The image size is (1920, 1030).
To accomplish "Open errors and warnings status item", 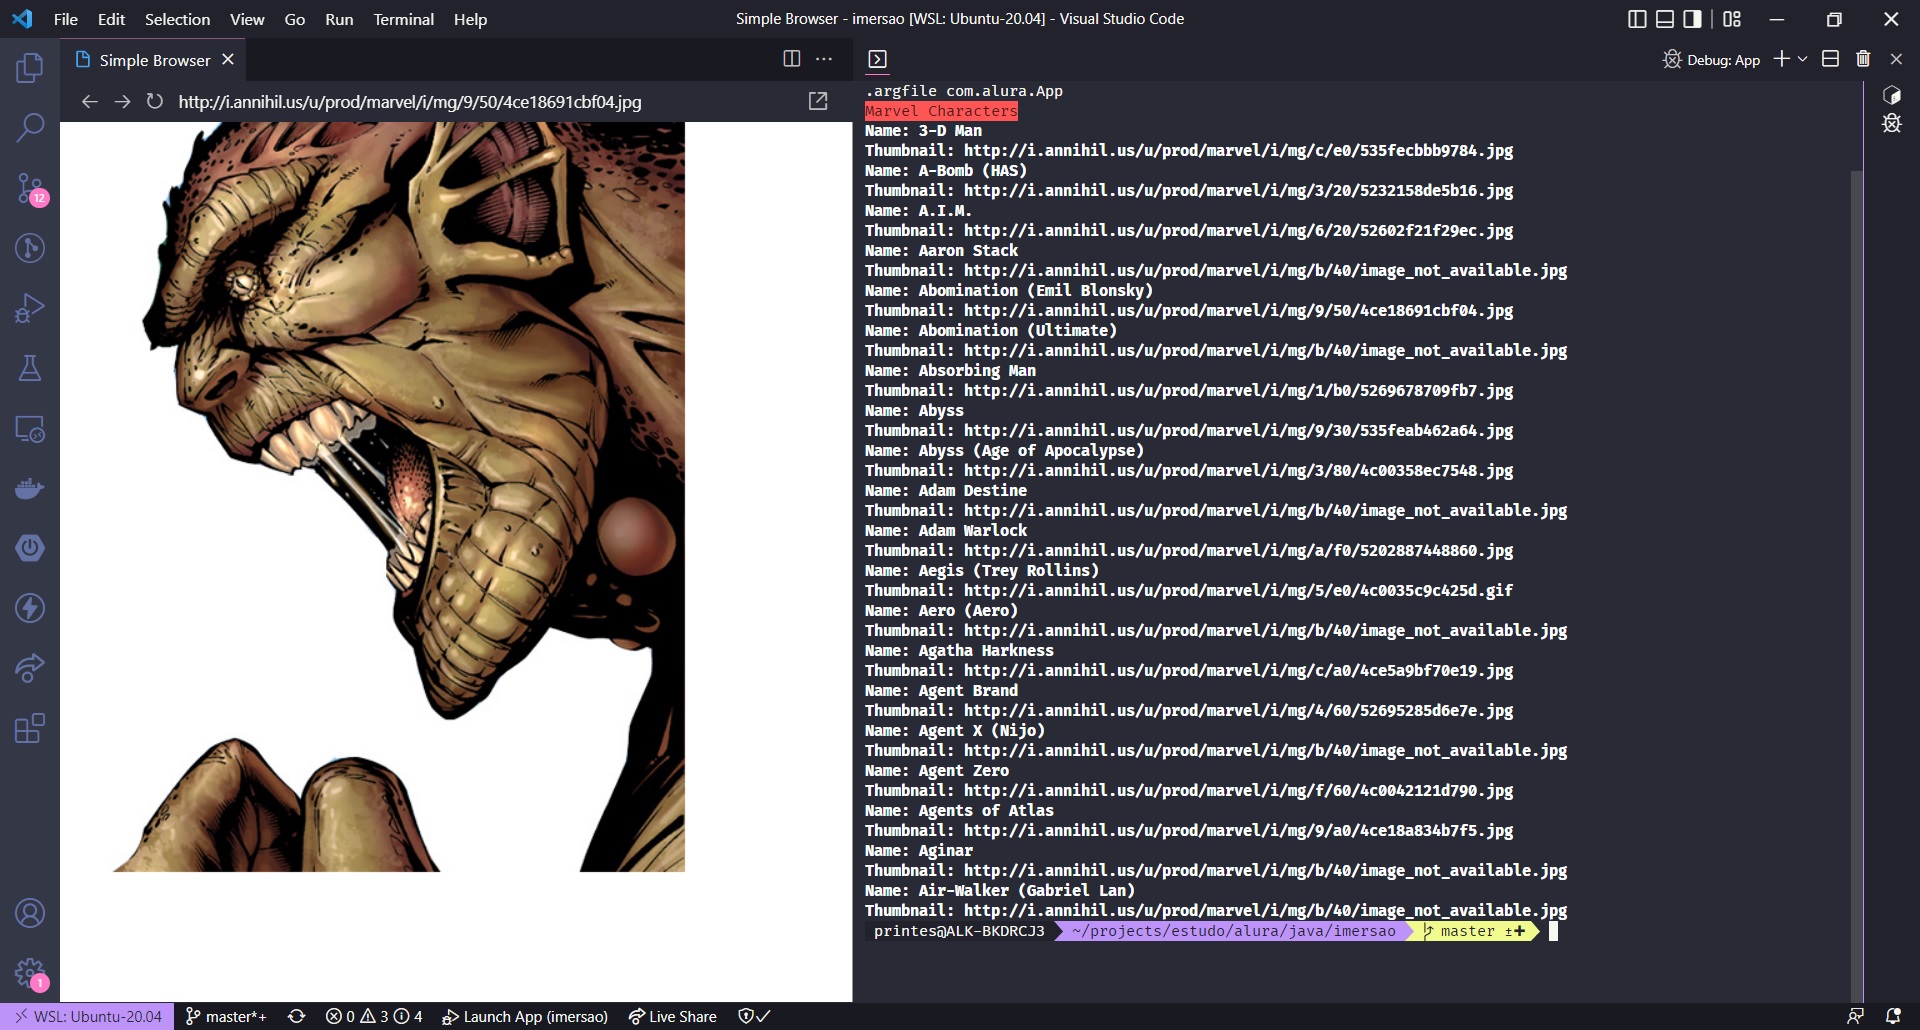I will click(x=374, y=1016).
